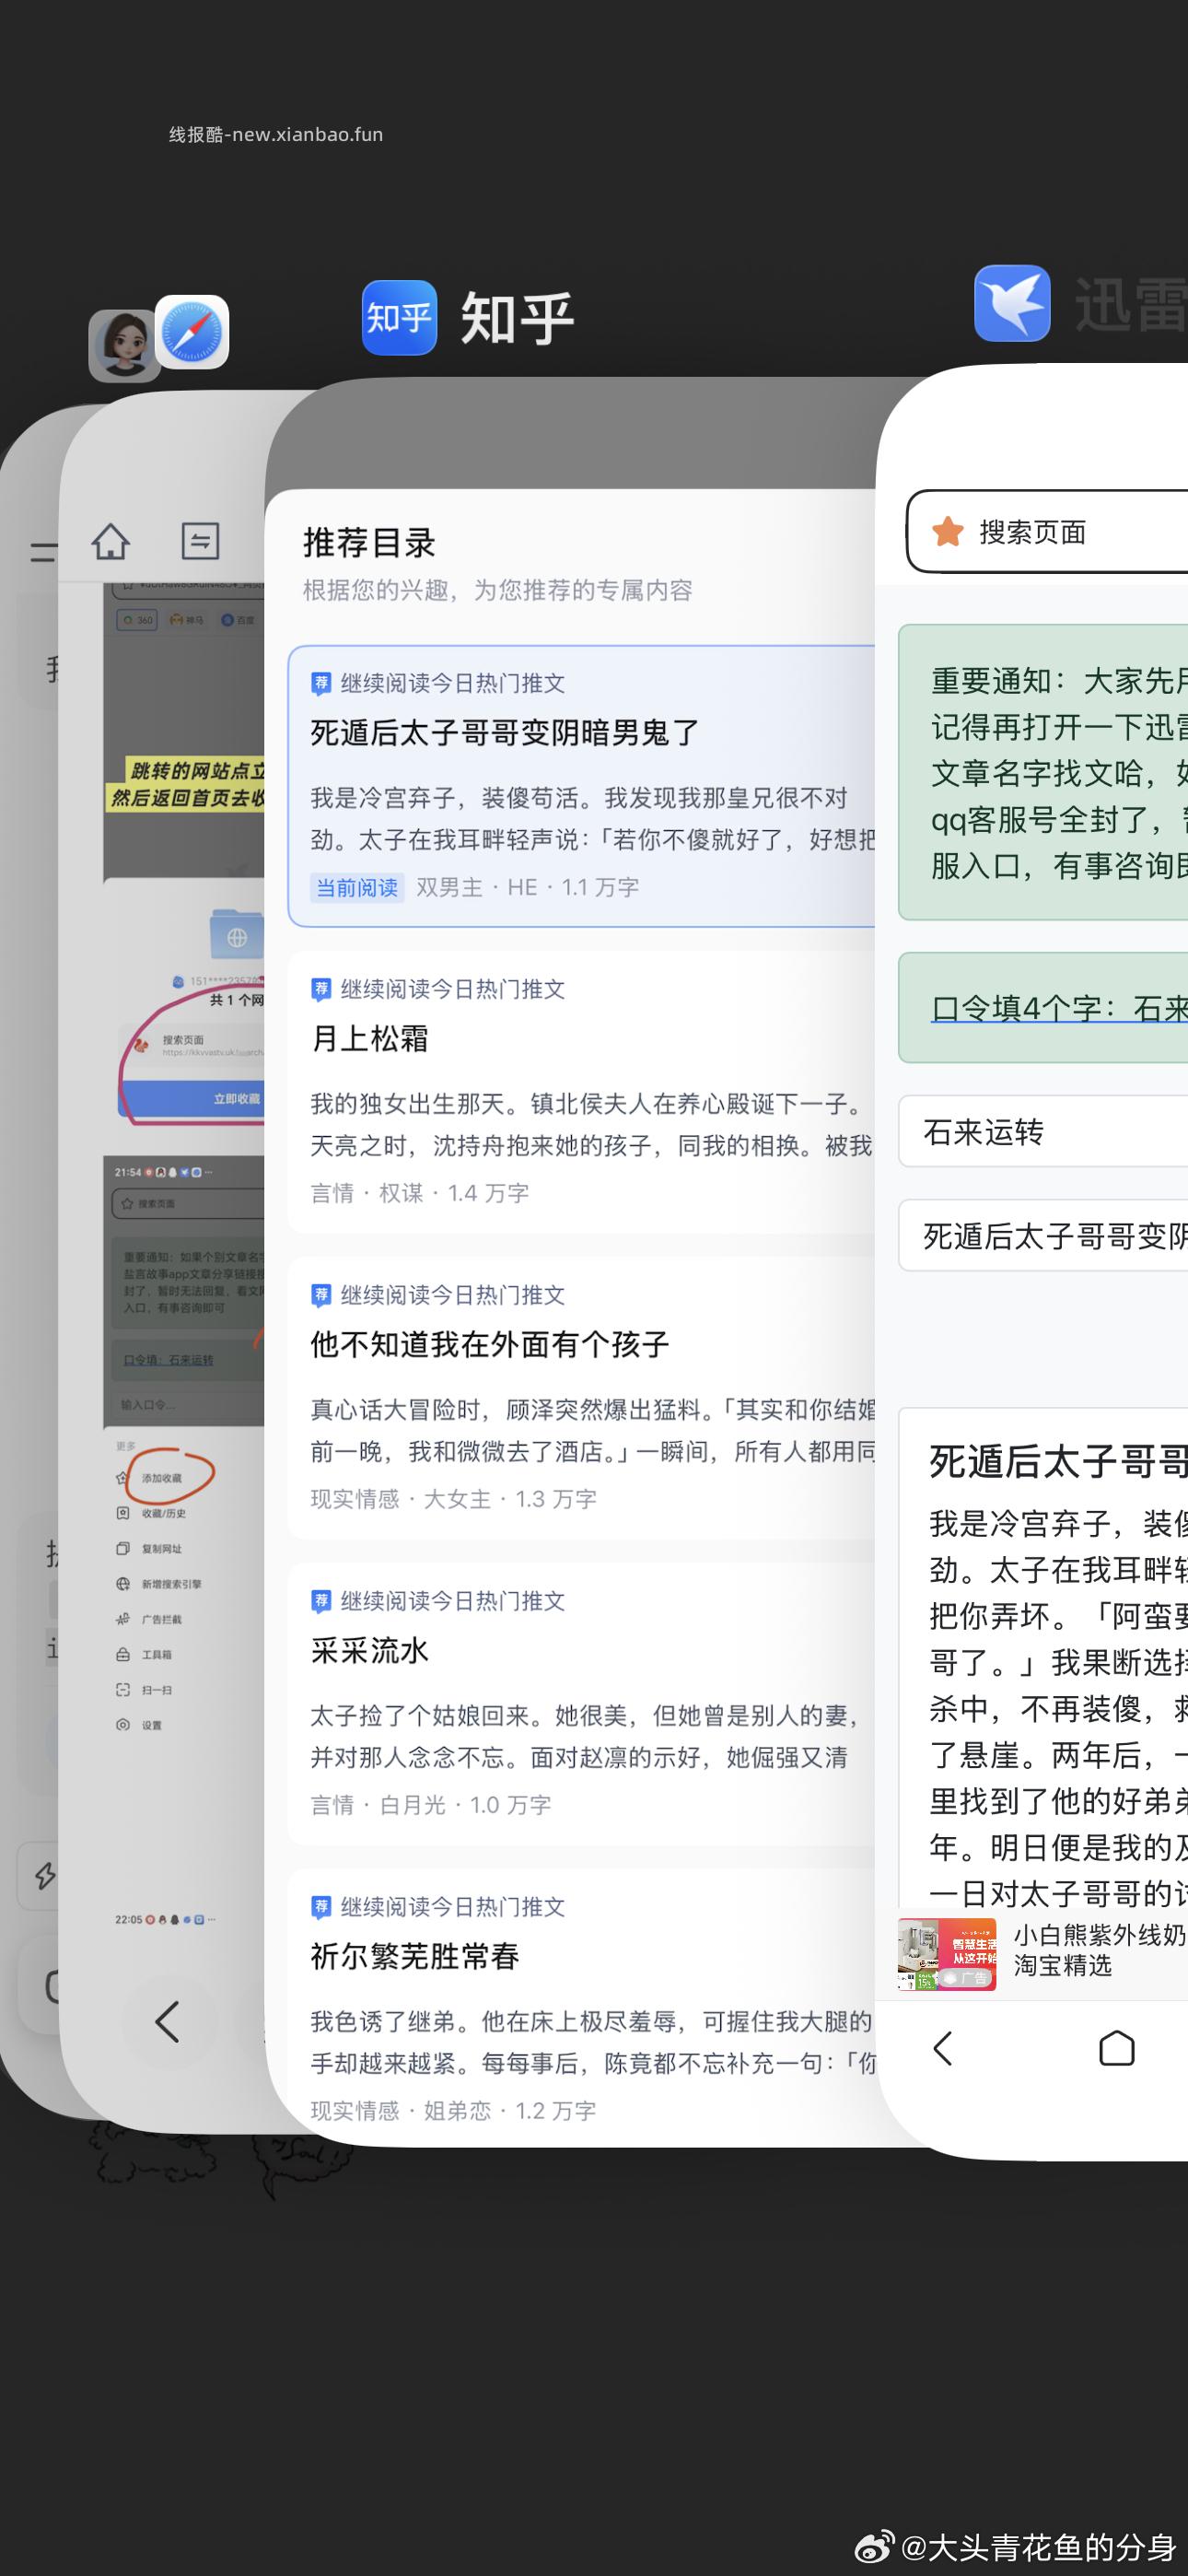Tap home icon in the Safari card
Screen dimensions: 1188x2576
coord(111,541)
